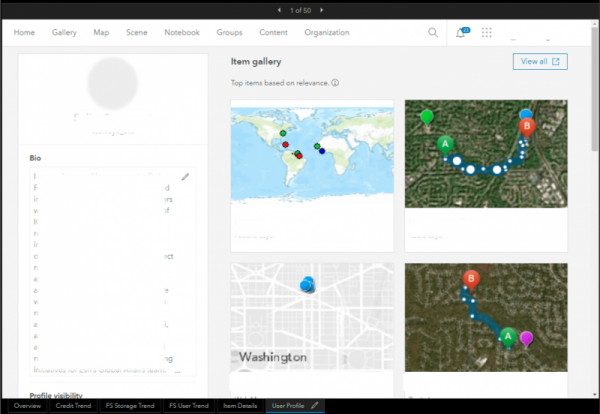Open the Washington map thumbnail

coord(312,317)
